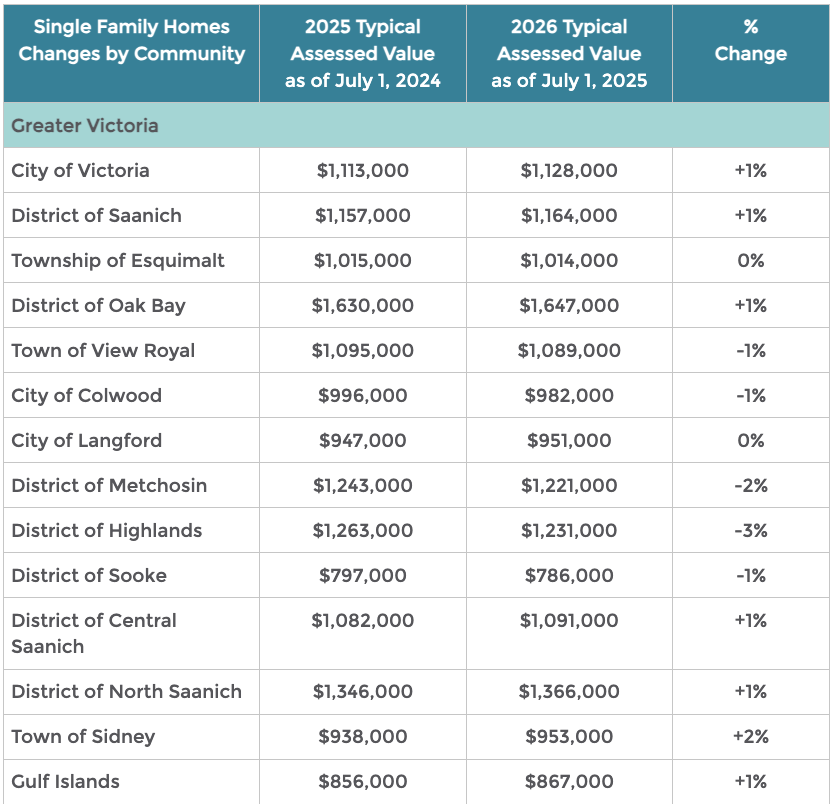Select the 2026 Typical Assessed Value header
The image size is (834, 804).
pyautogui.click(x=569, y=54)
